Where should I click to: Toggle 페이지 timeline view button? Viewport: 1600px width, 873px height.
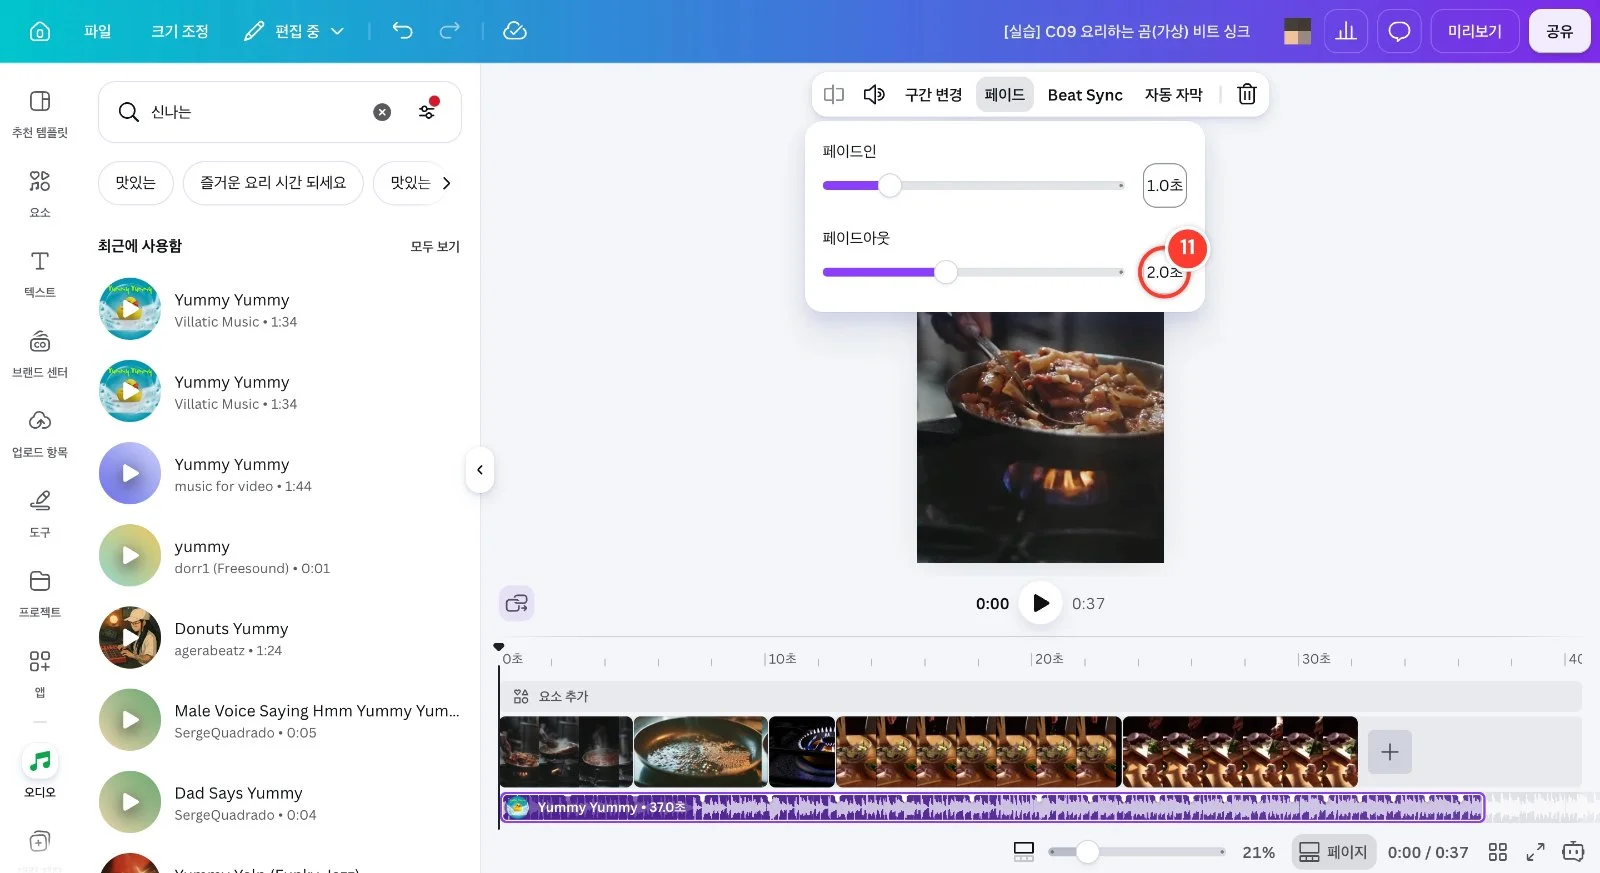[1333, 852]
